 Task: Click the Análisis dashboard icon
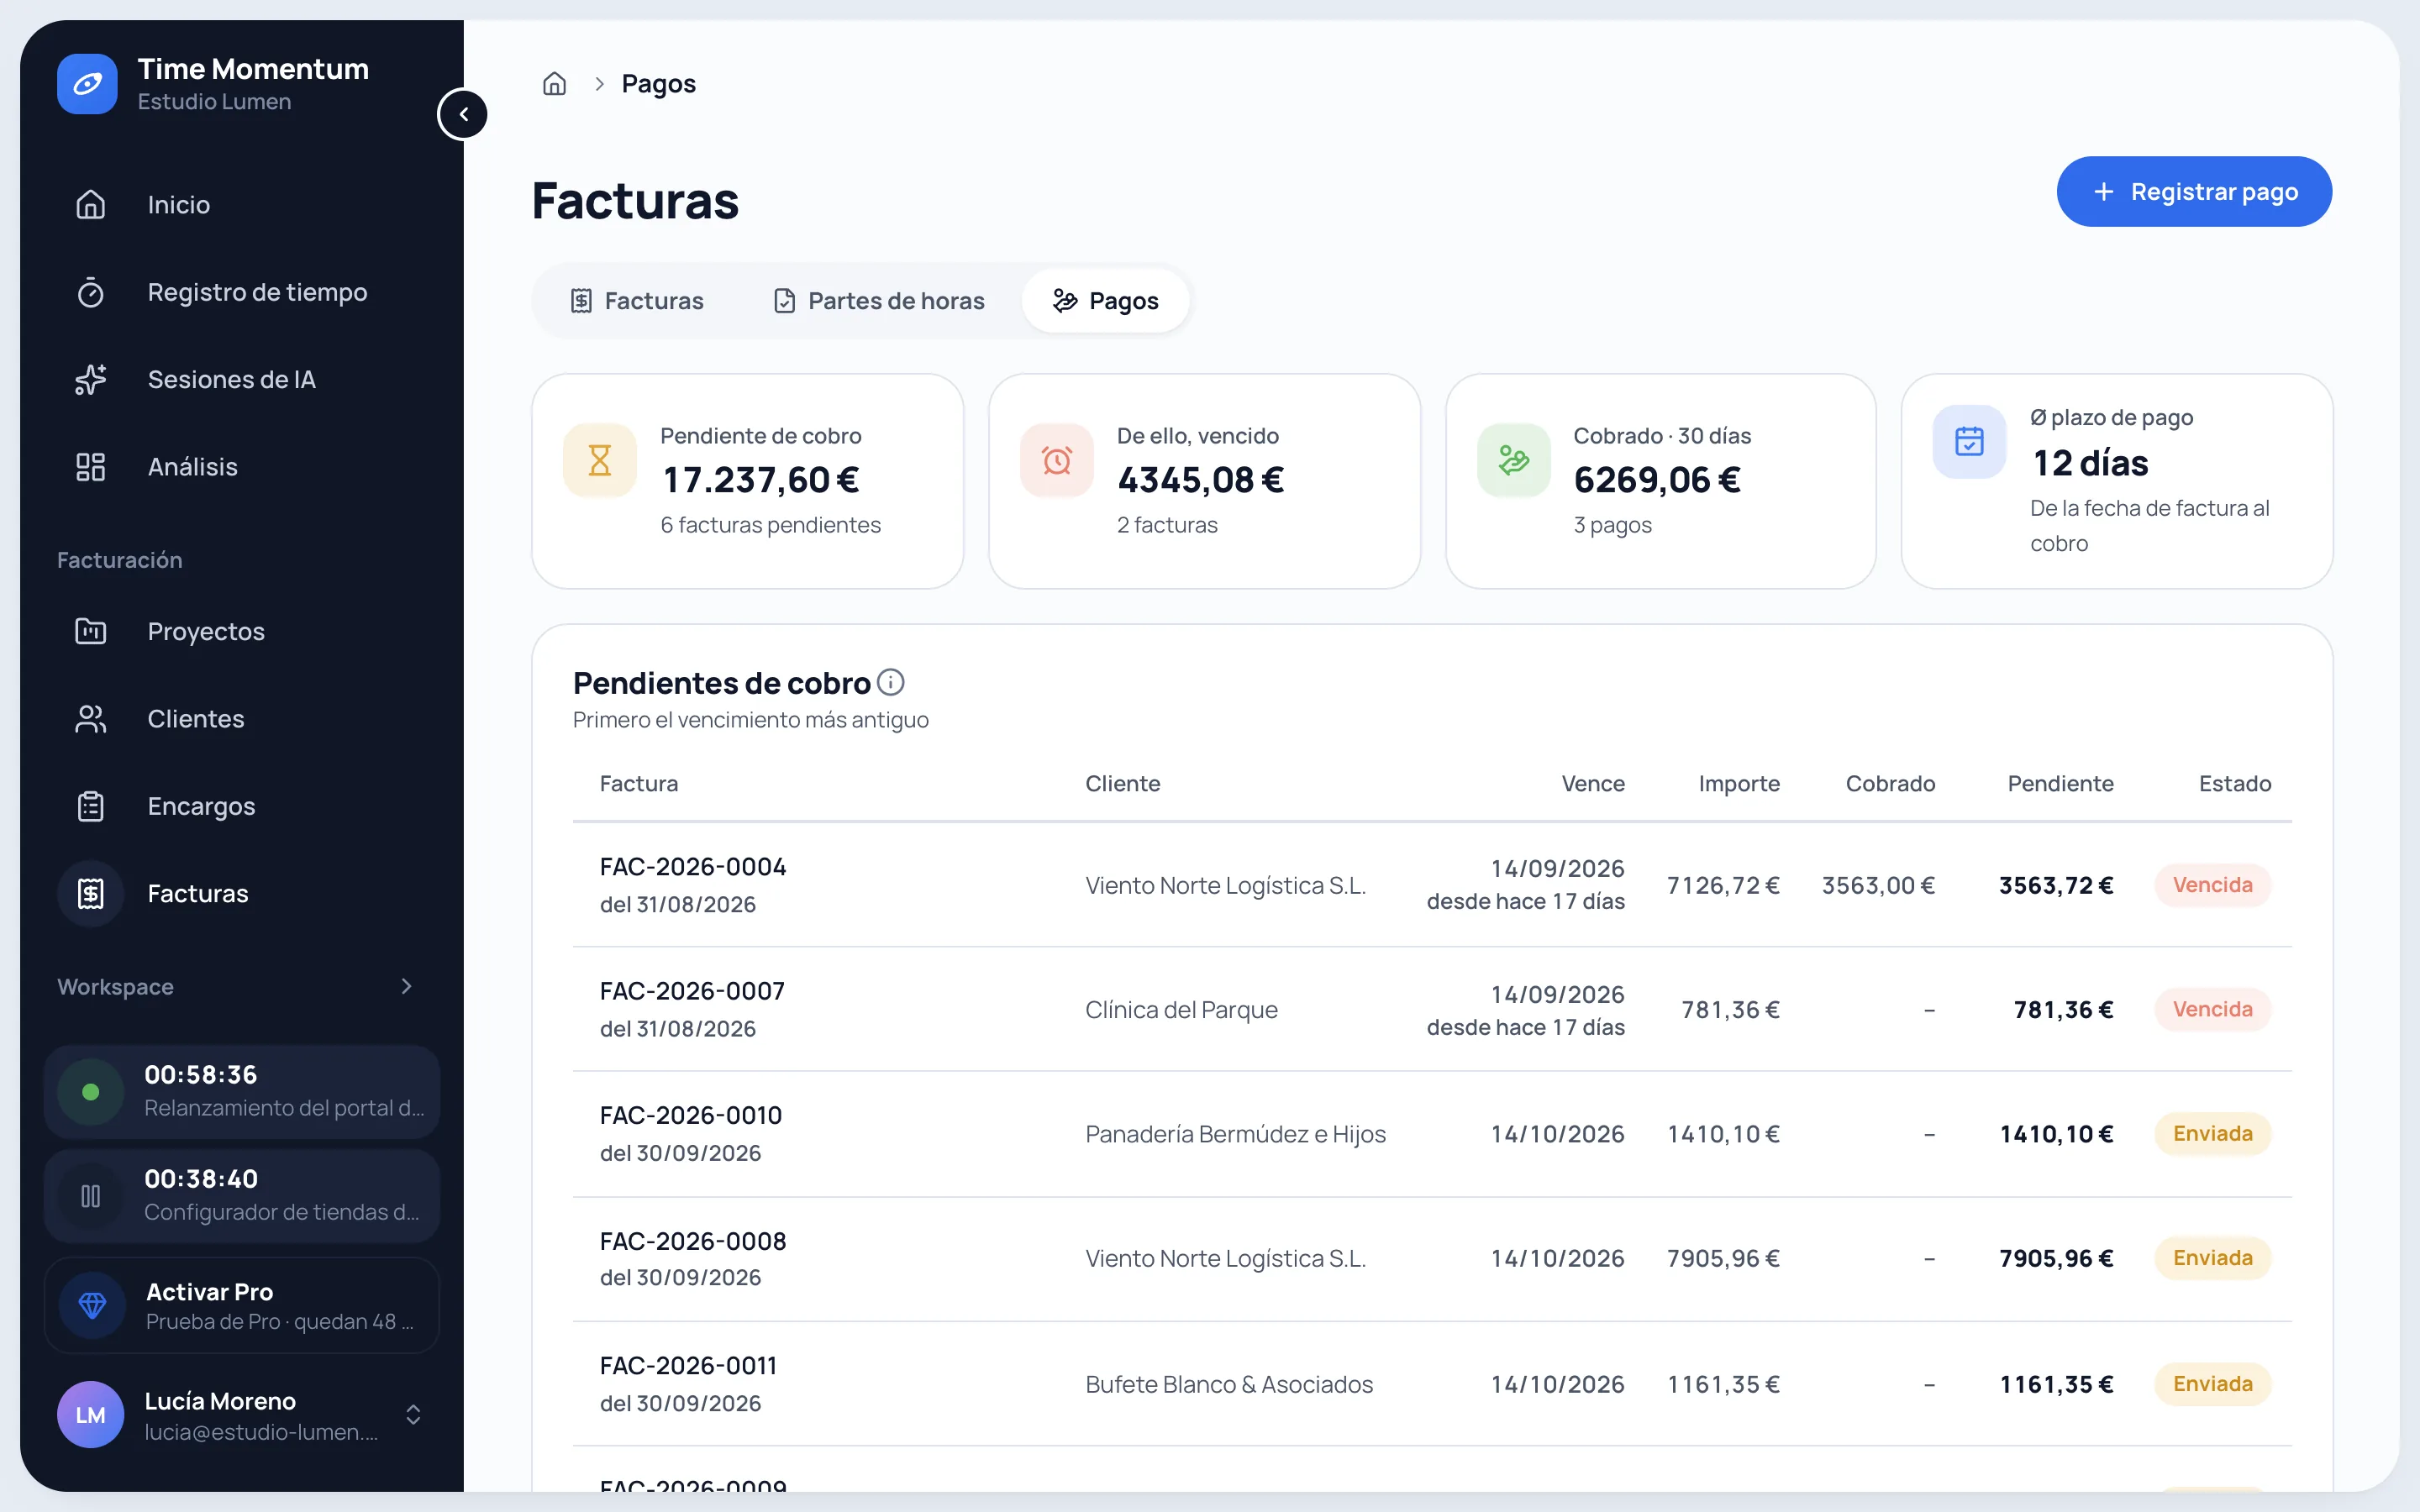coord(90,467)
